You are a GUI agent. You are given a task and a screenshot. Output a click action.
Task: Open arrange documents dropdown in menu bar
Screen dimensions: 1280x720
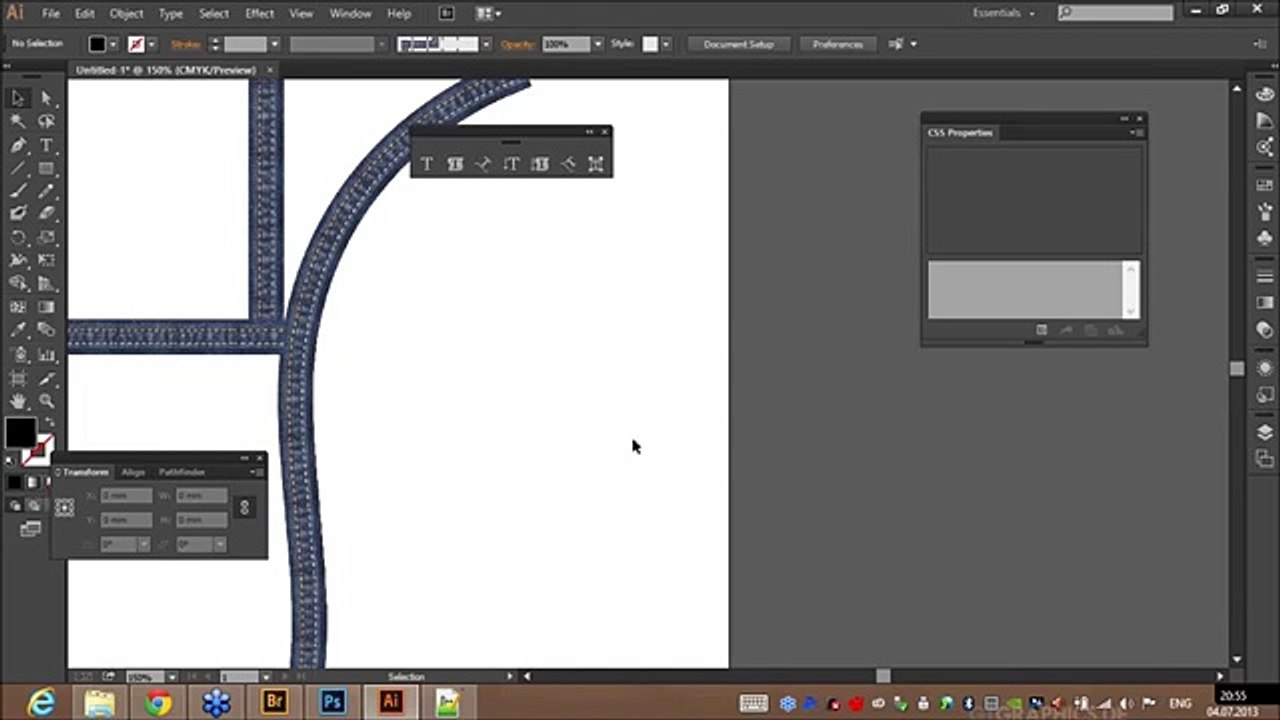pyautogui.click(x=488, y=13)
